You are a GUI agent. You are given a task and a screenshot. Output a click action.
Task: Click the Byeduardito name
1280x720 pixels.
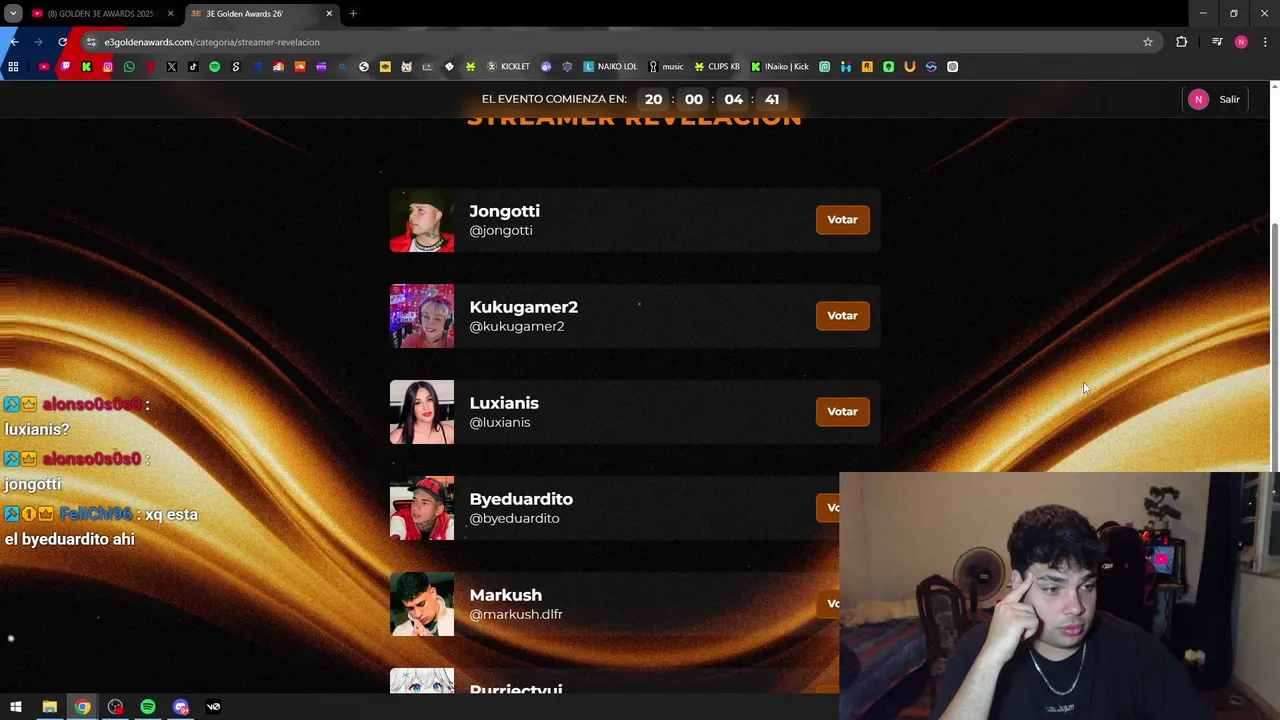pos(521,499)
